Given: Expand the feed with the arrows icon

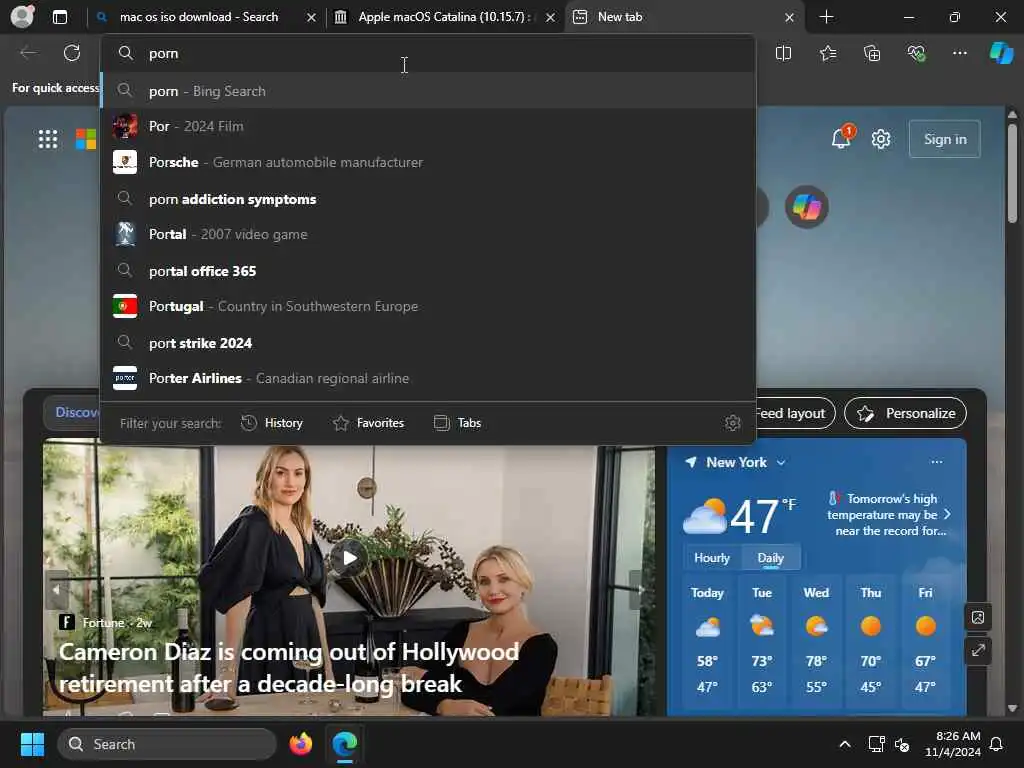Looking at the screenshot, I should point(978,650).
